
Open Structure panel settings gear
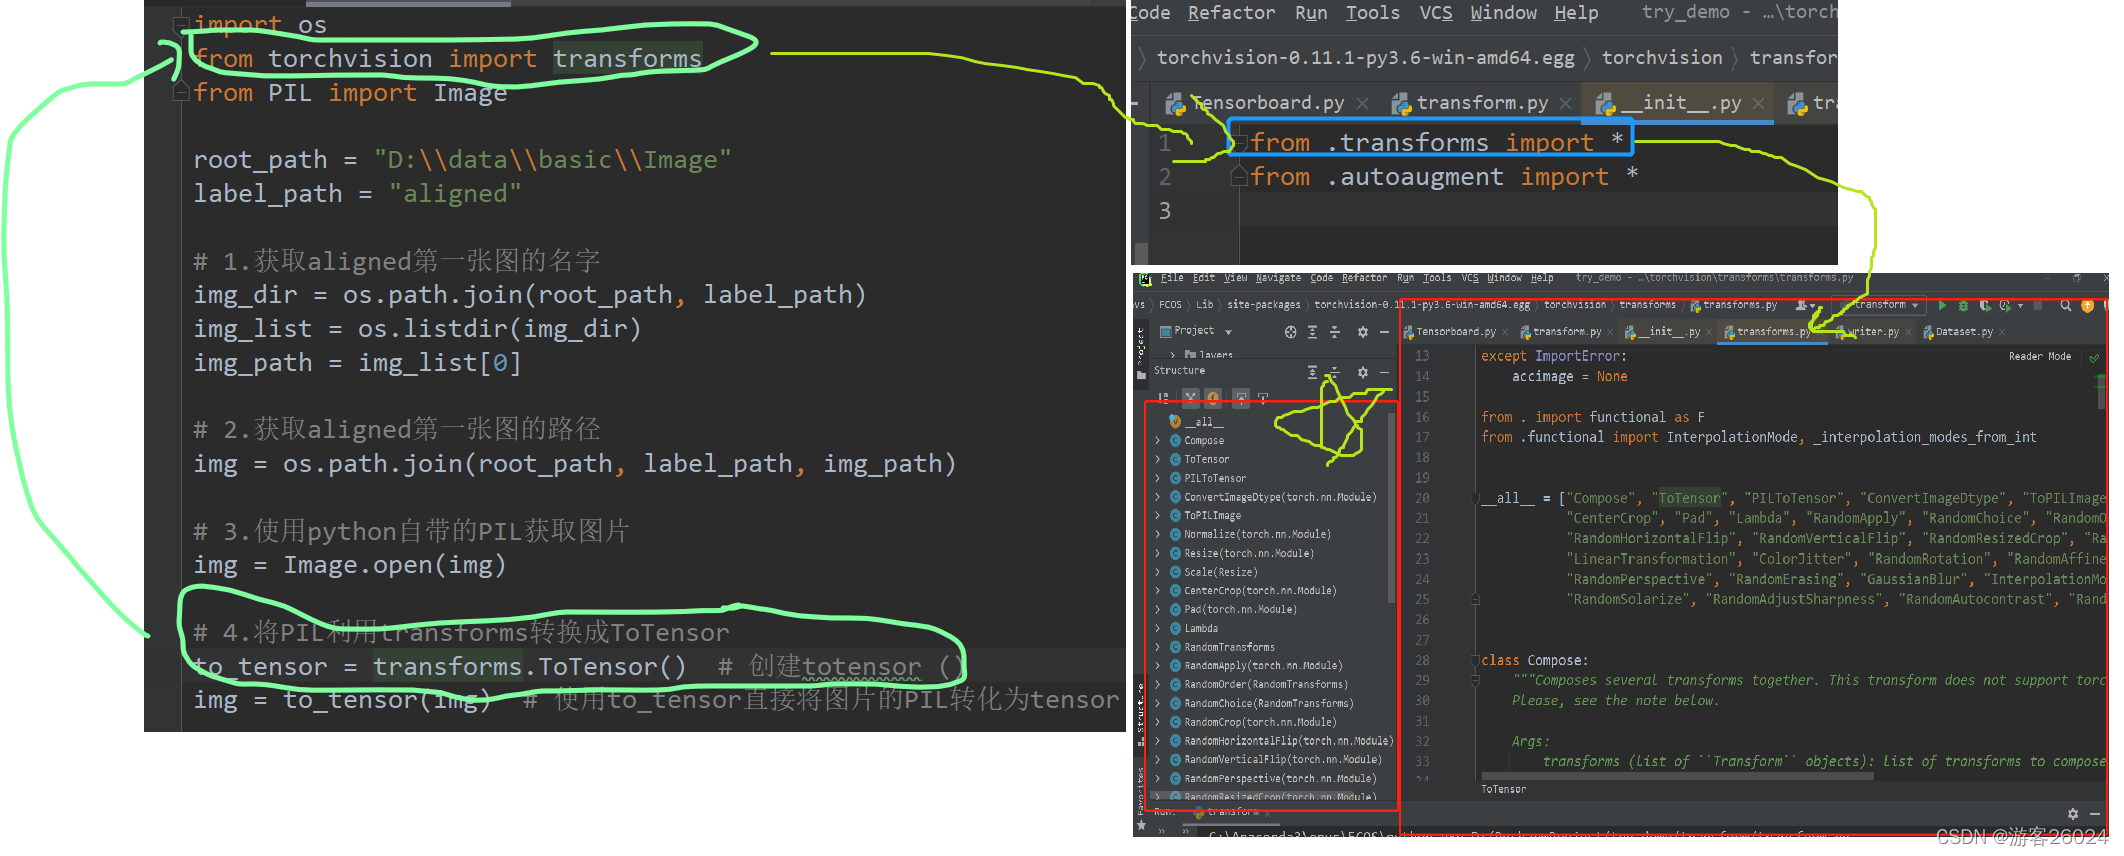(x=1362, y=372)
